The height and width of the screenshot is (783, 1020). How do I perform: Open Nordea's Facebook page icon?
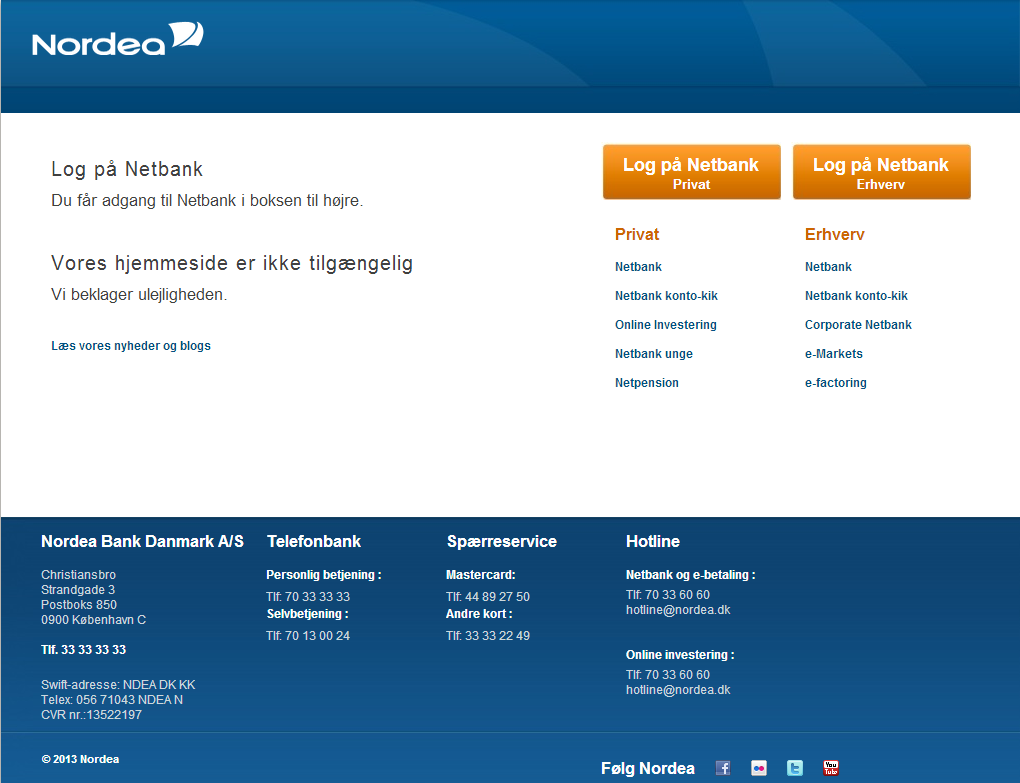(723, 768)
